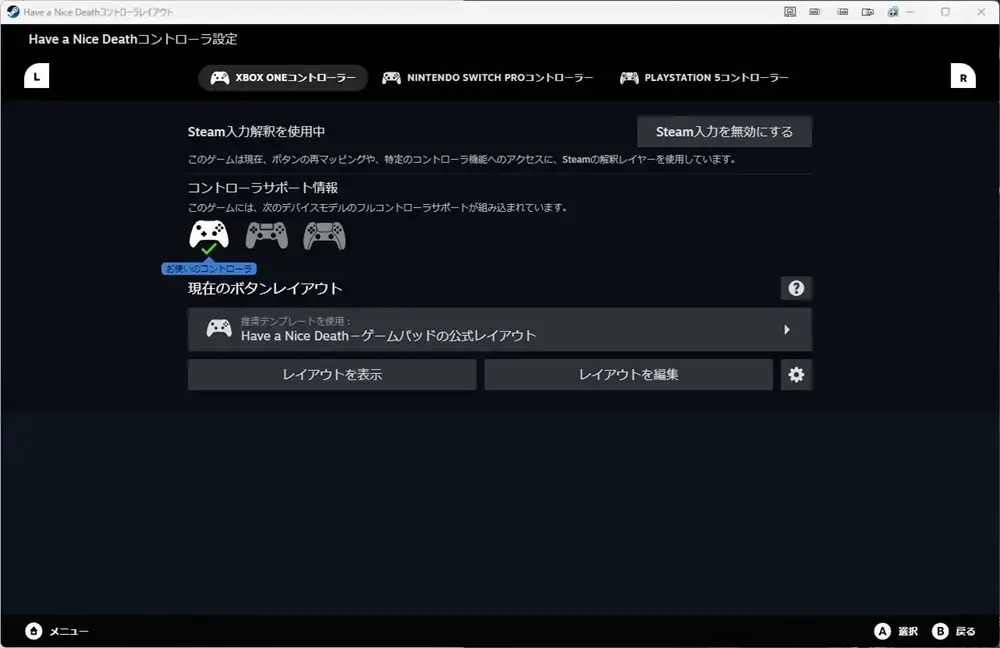Disable Steam Input with the Steam入力を無効にする button
The width and height of the screenshot is (1000, 648).
(724, 131)
